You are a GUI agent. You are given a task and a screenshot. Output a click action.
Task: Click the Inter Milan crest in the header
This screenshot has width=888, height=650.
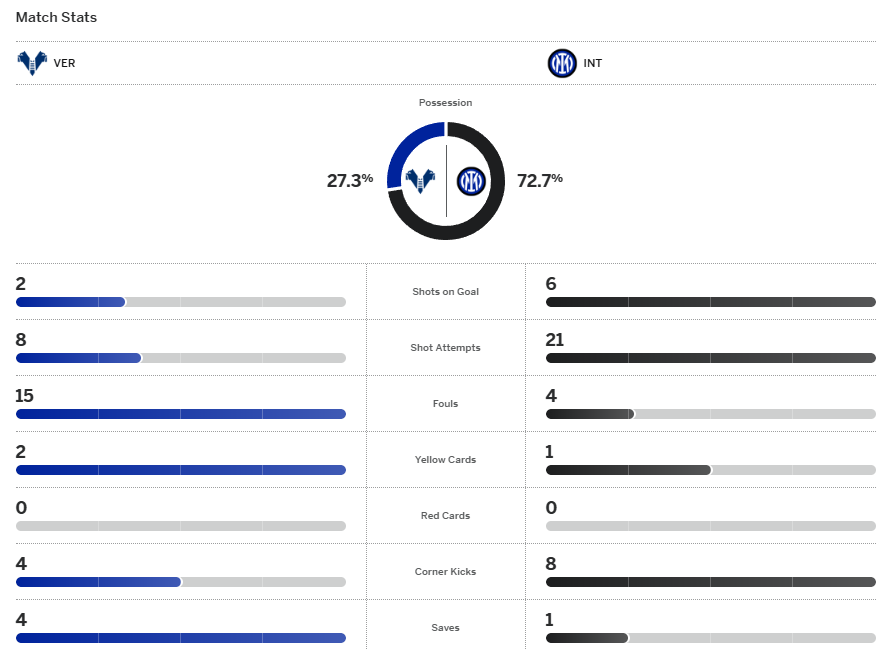562,64
